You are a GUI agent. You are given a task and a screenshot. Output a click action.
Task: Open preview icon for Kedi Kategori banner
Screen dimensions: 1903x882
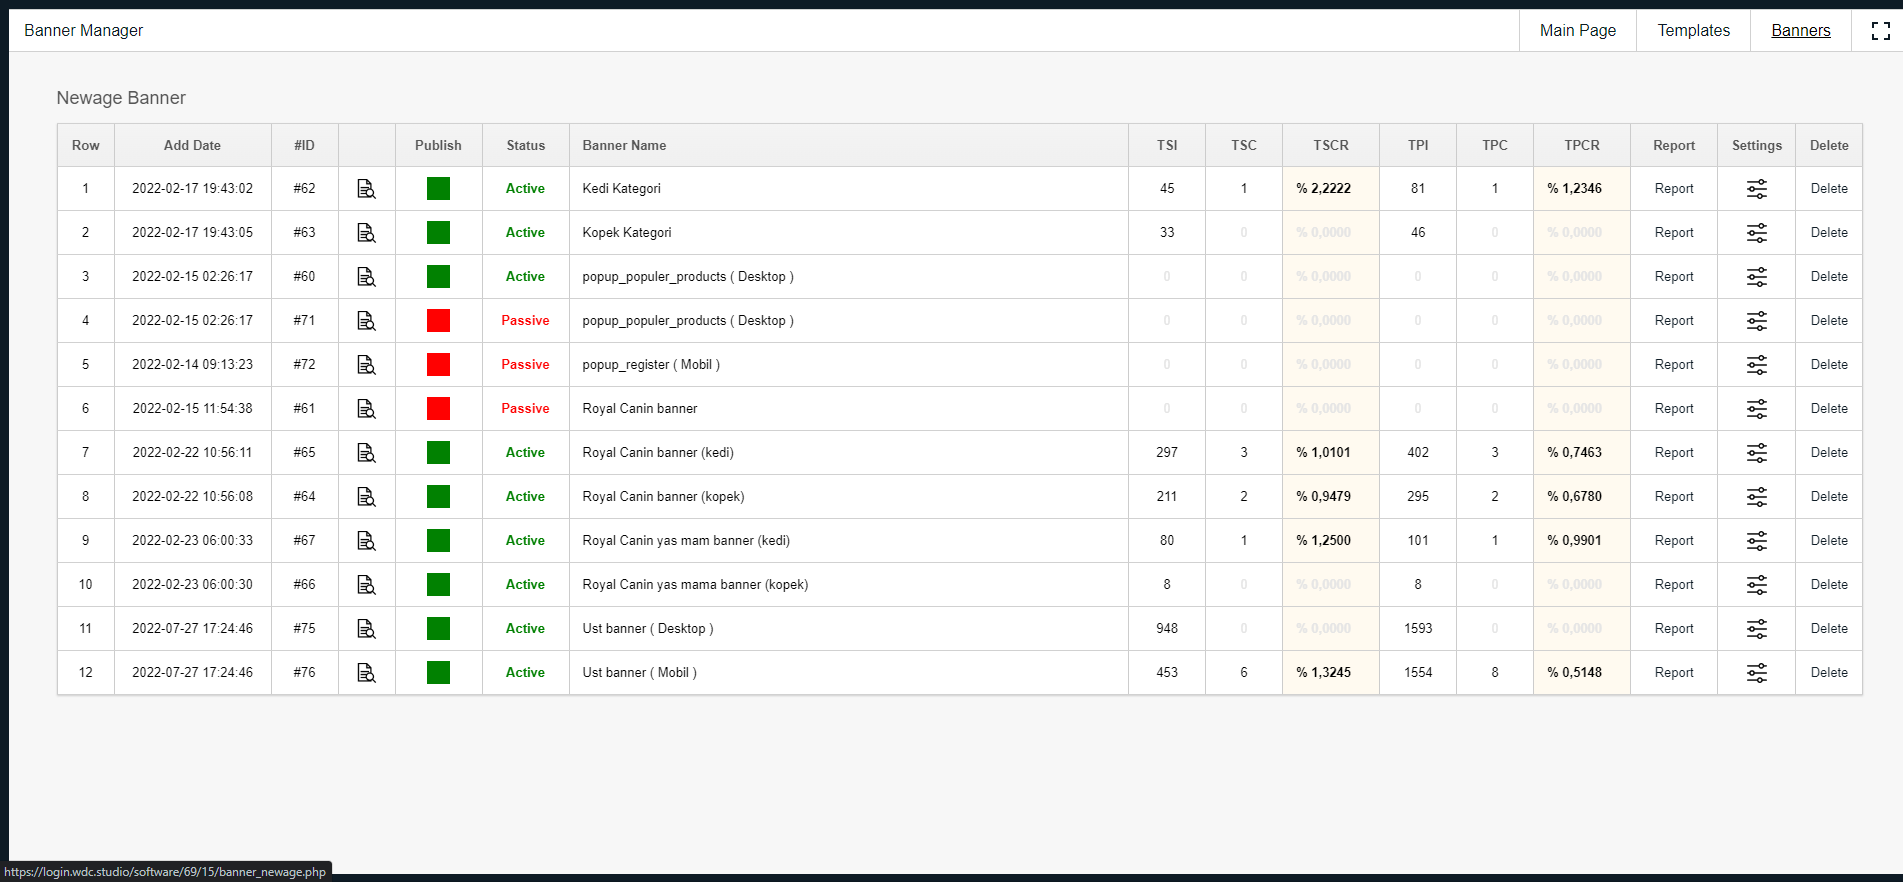(x=366, y=189)
